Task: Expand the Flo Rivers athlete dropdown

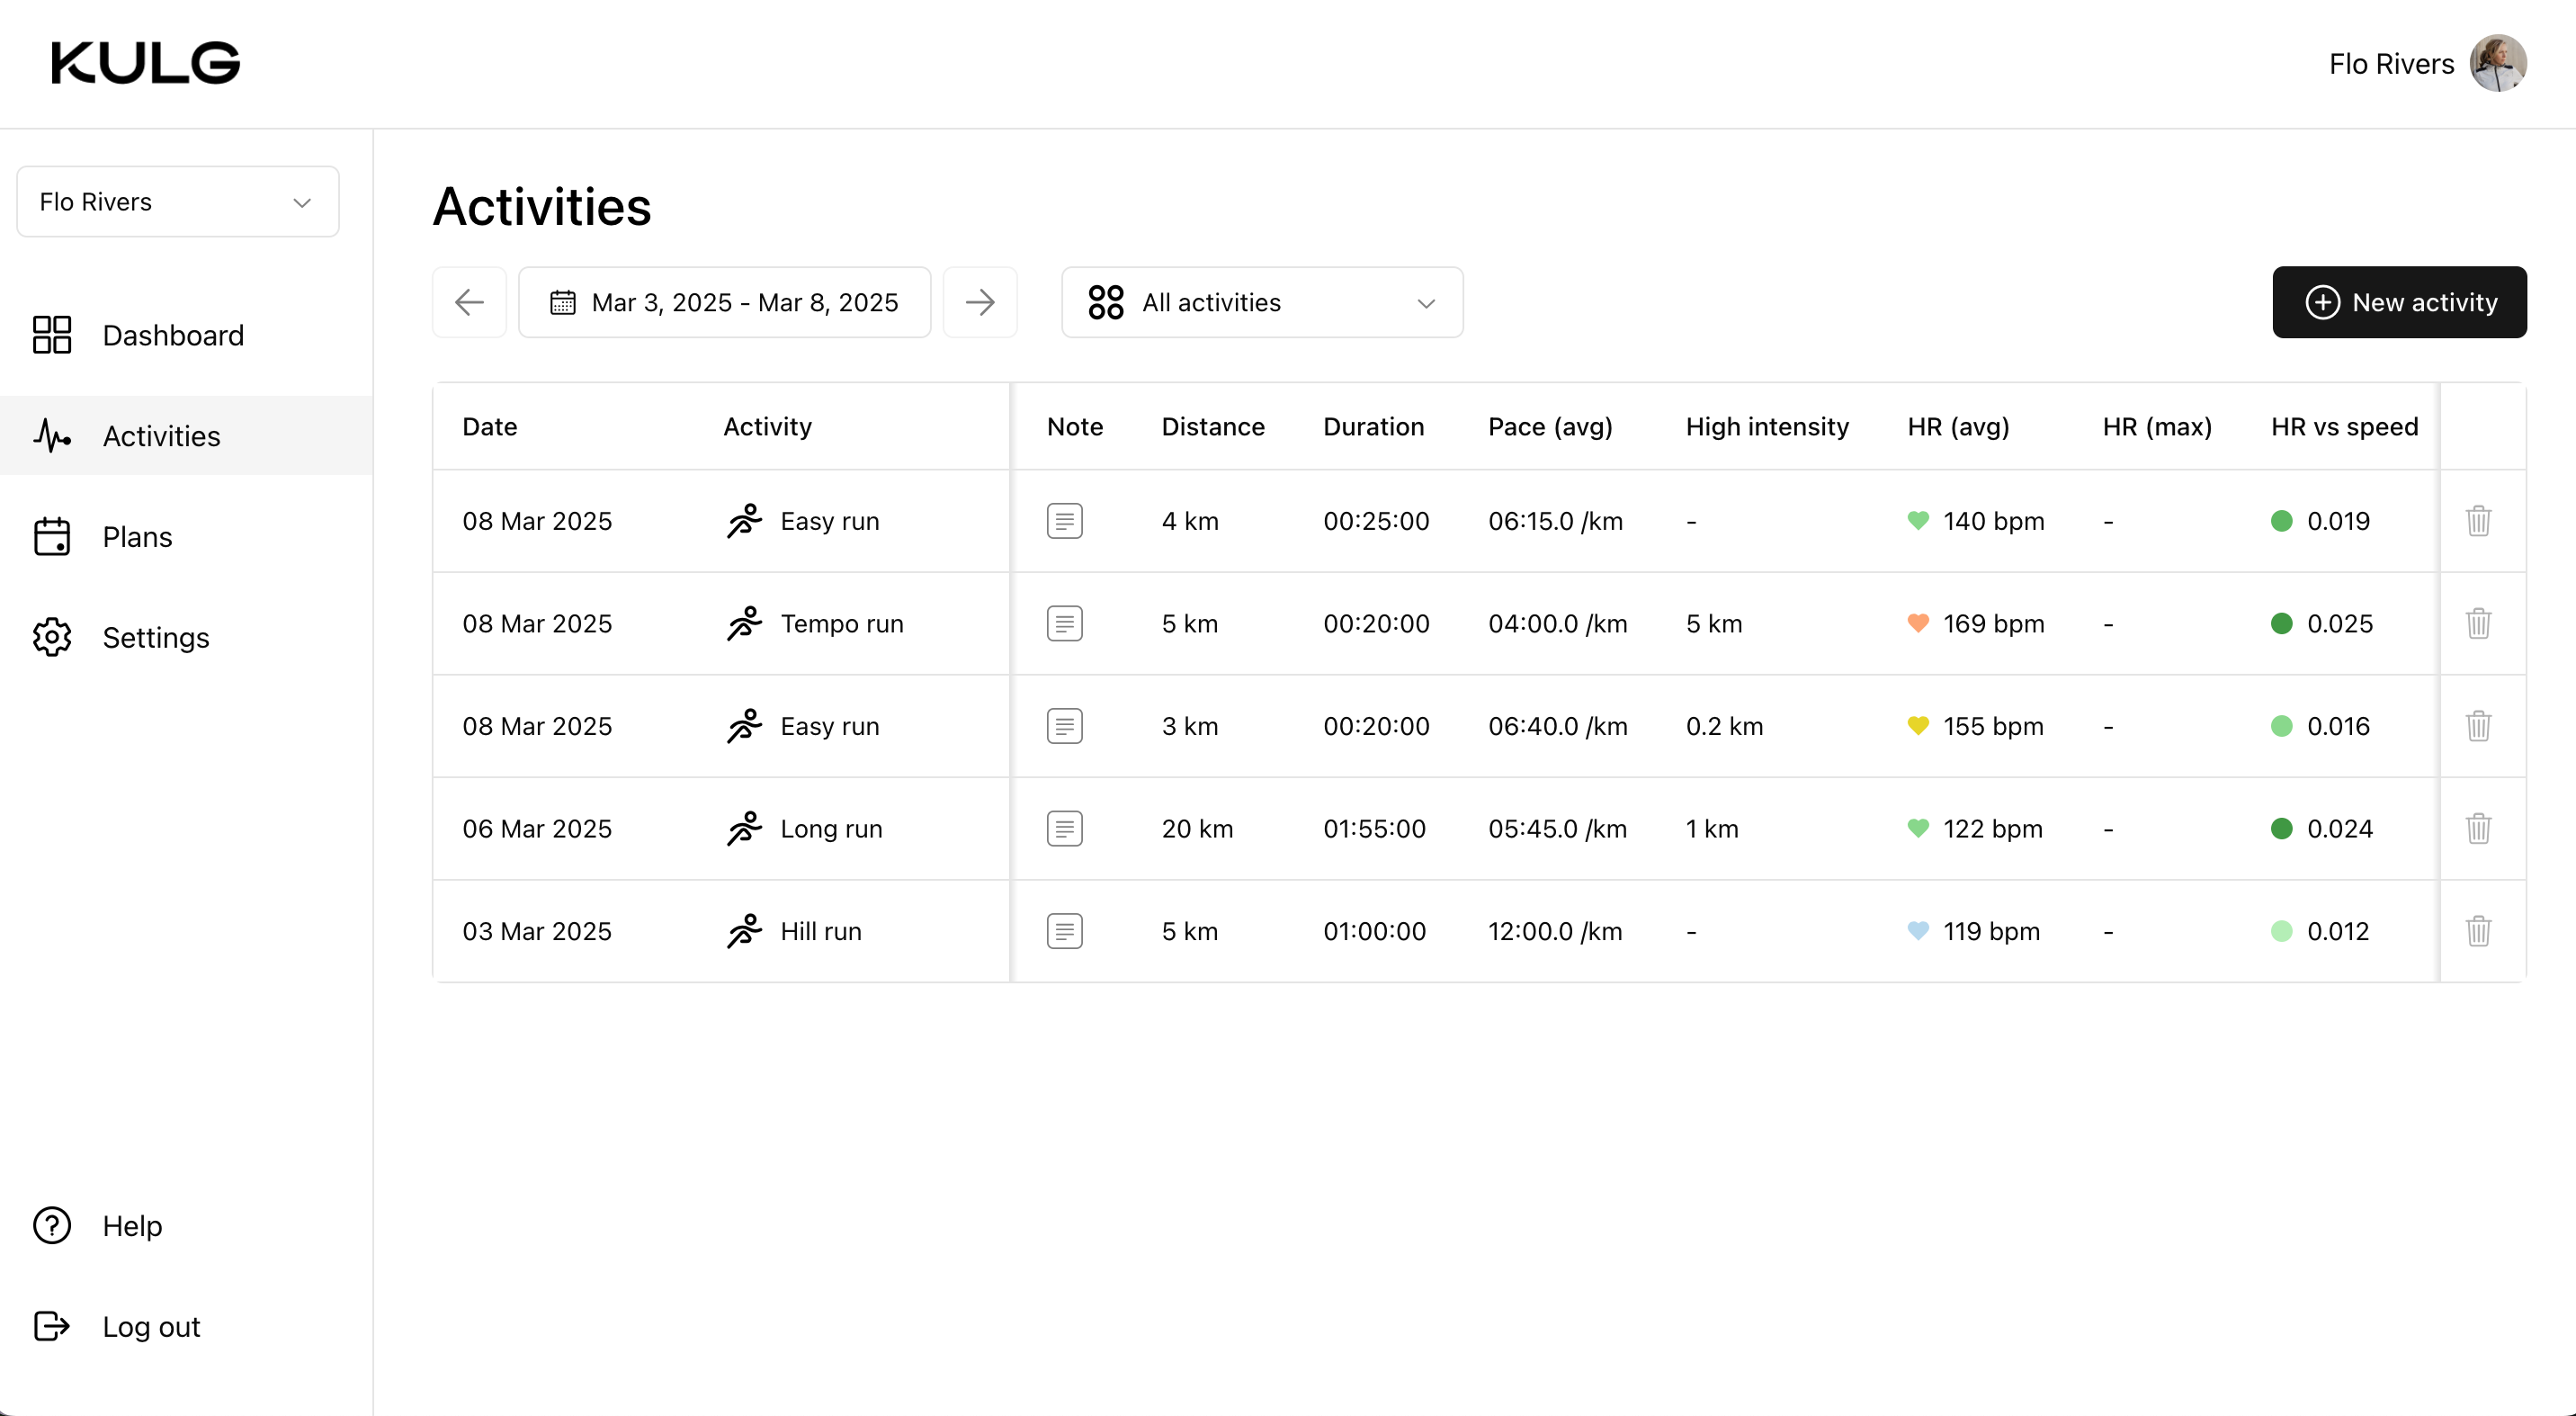Action: (178, 202)
